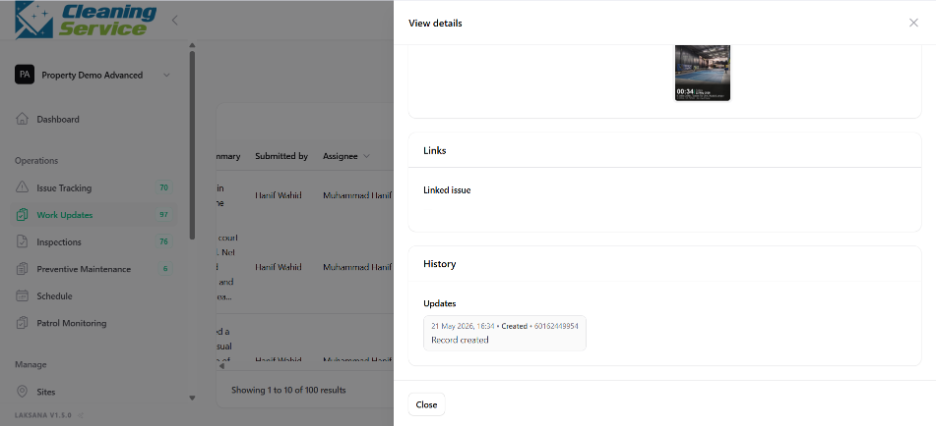Click the Cleaning Service logo
This screenshot has width=936, height=426.
click(x=85, y=20)
